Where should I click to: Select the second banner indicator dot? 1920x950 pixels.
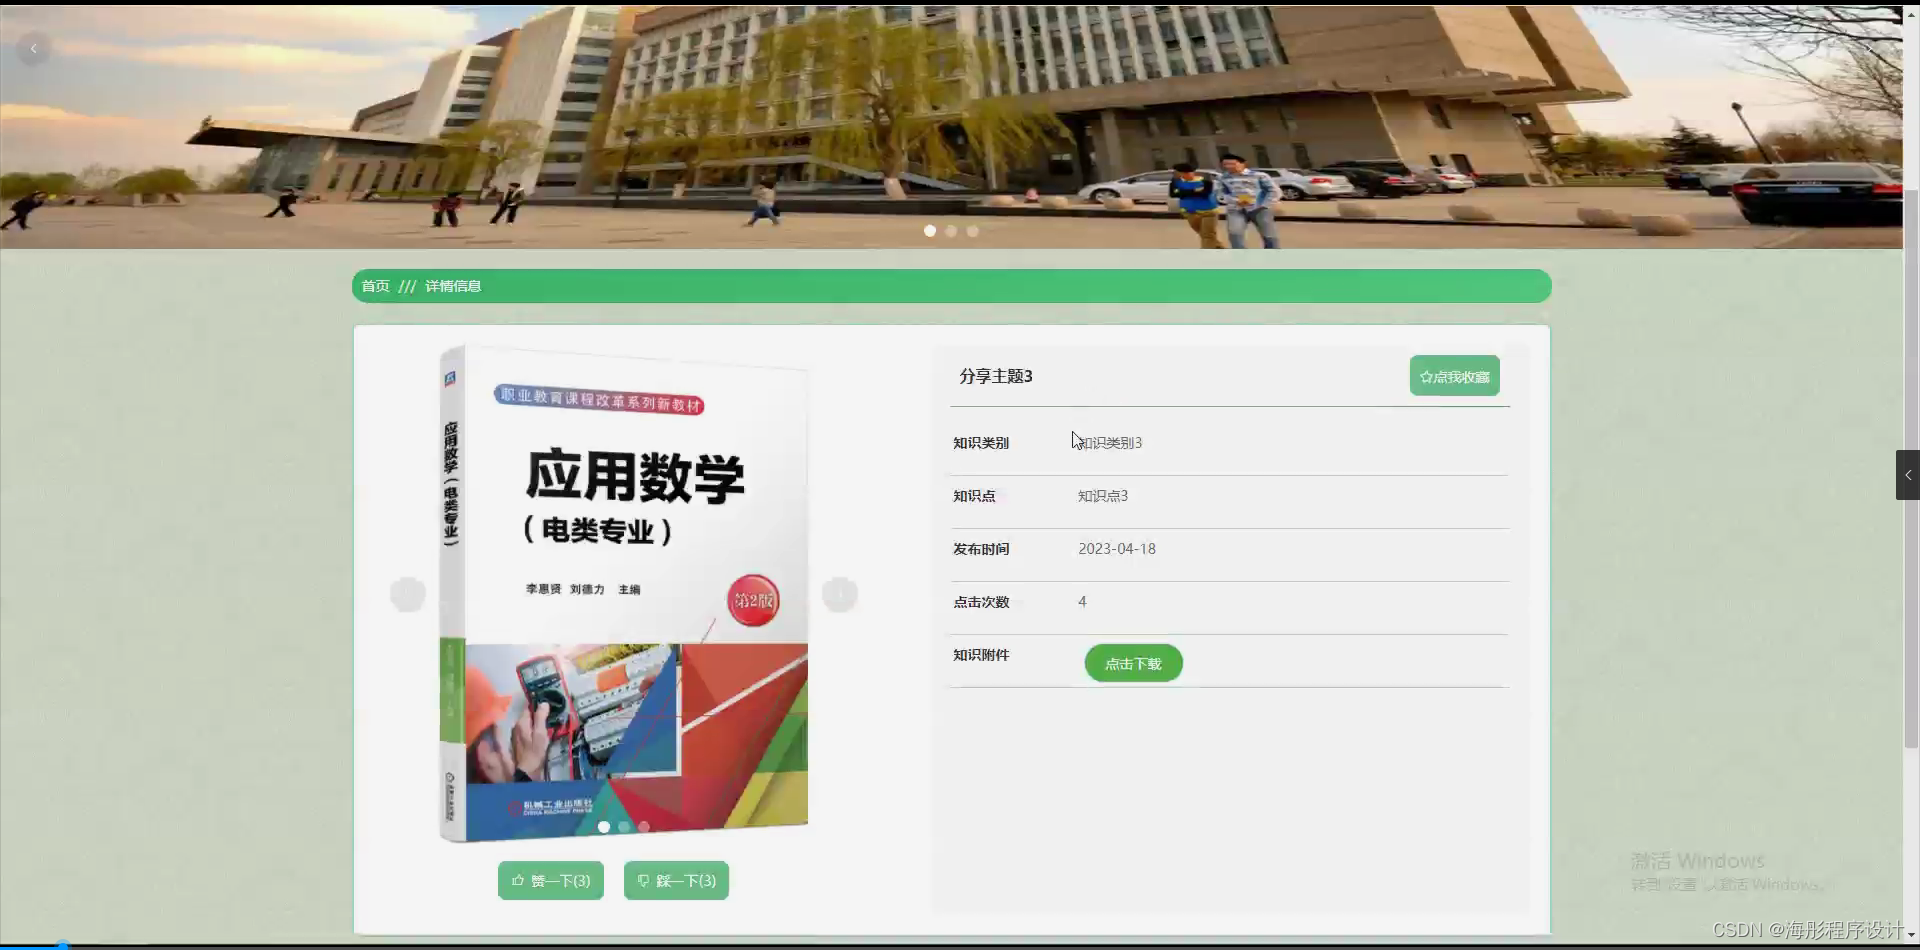tap(951, 230)
